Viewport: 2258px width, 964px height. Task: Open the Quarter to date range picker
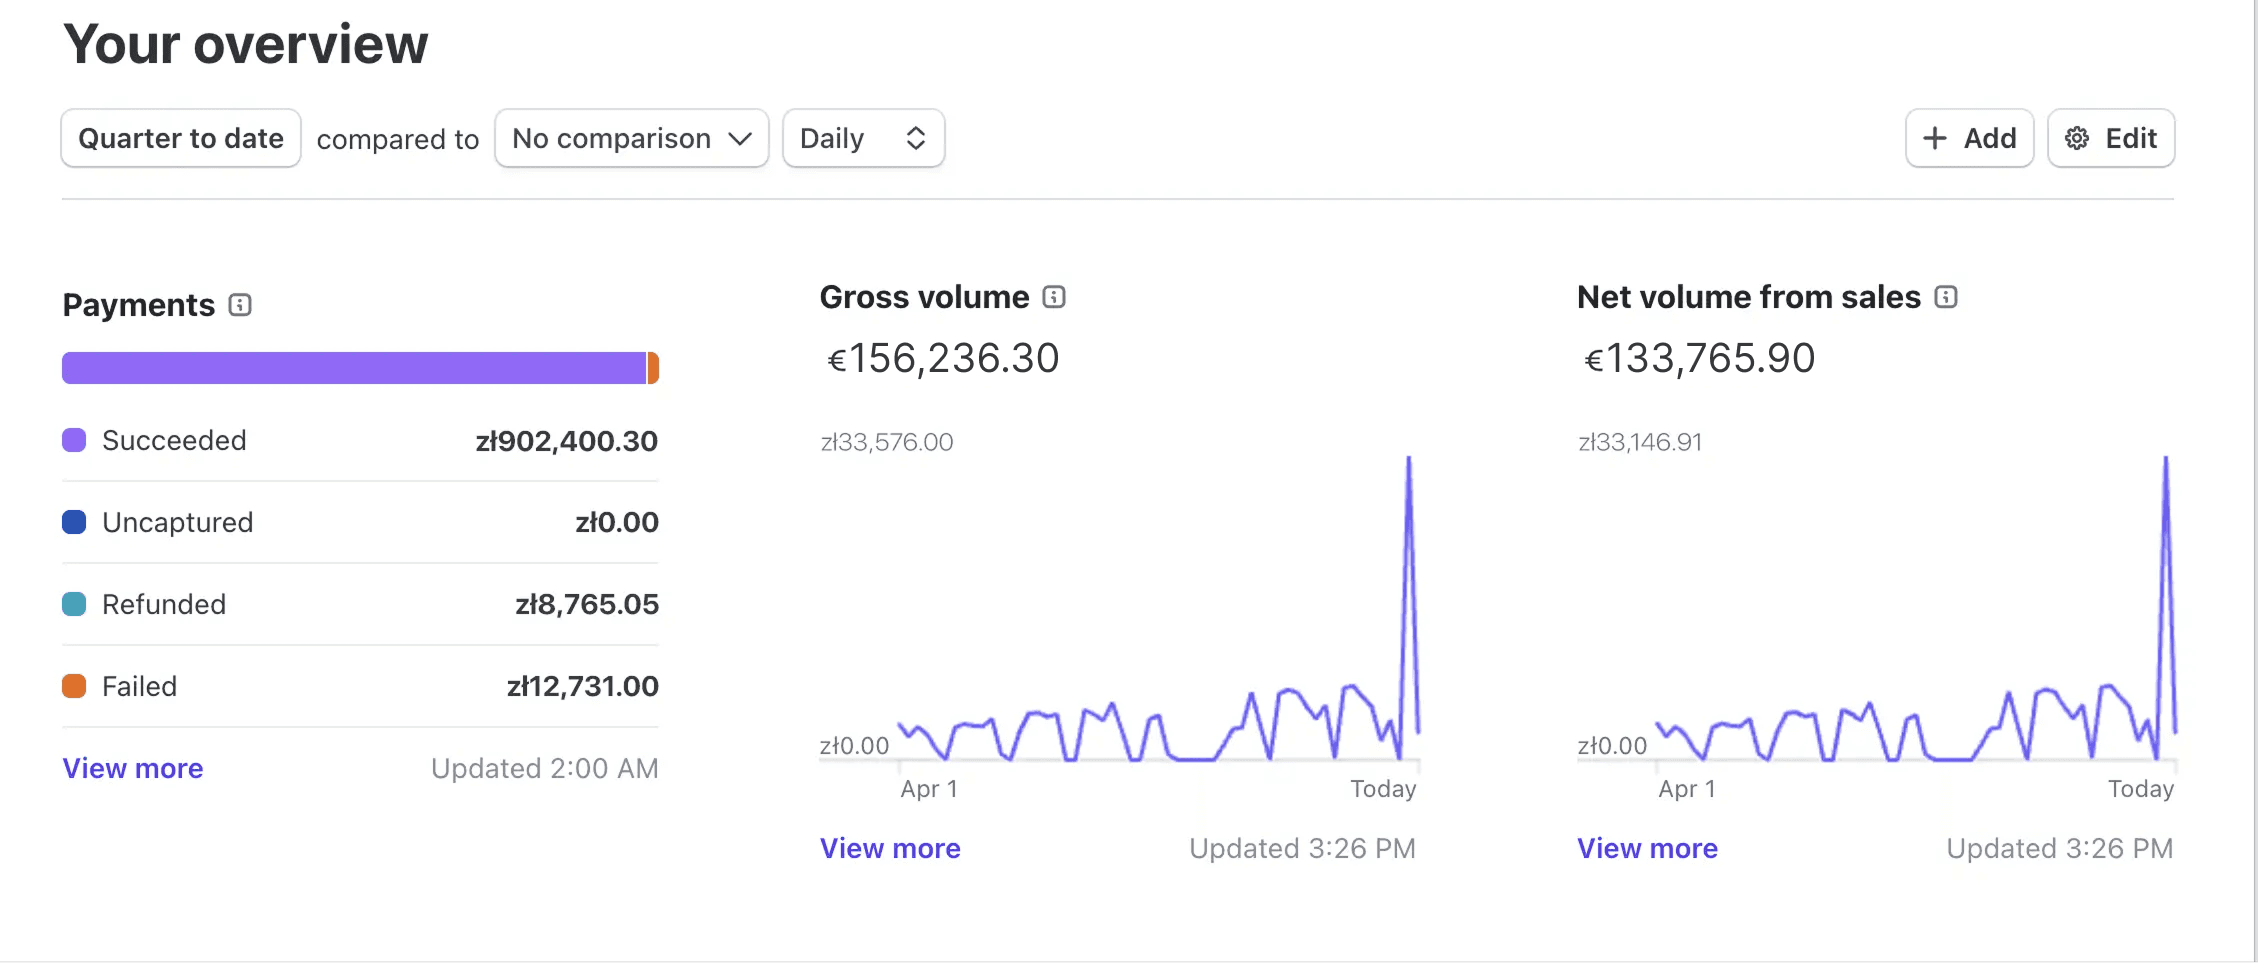click(x=181, y=138)
